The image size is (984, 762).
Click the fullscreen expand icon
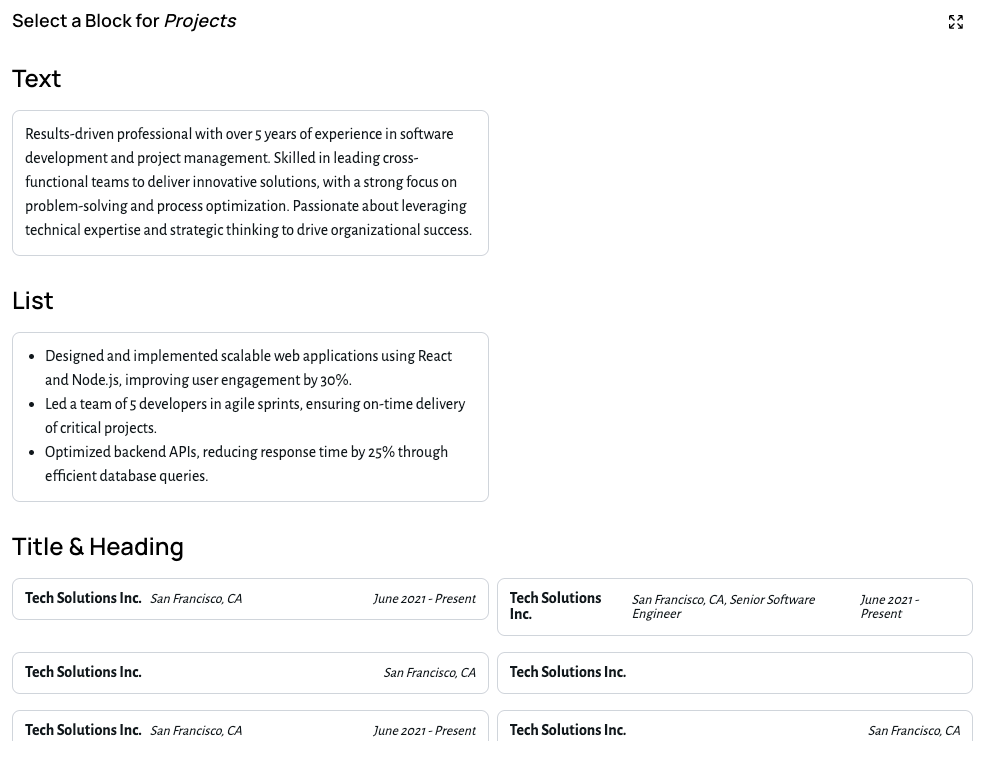pyautogui.click(x=955, y=21)
